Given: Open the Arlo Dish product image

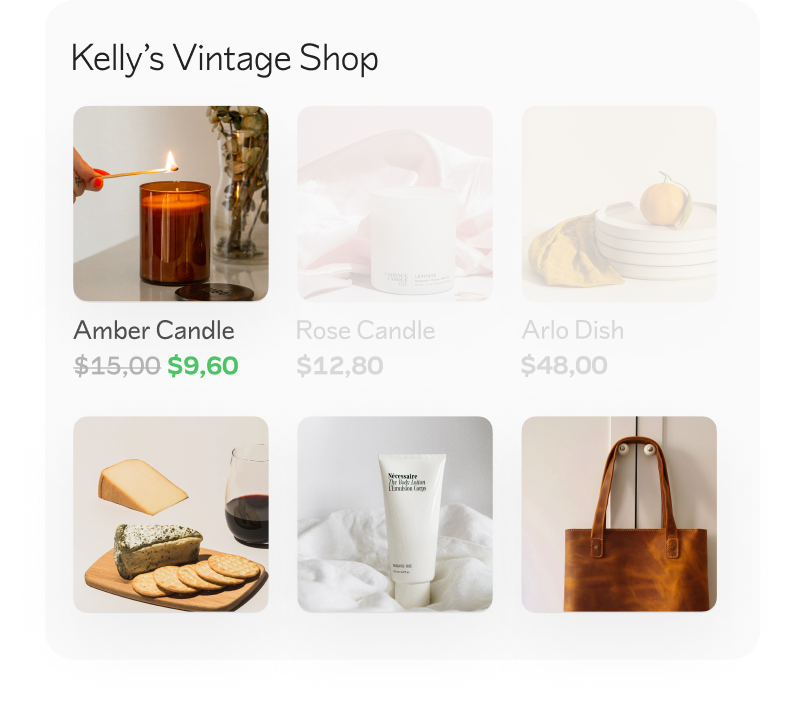Looking at the screenshot, I should (x=619, y=204).
